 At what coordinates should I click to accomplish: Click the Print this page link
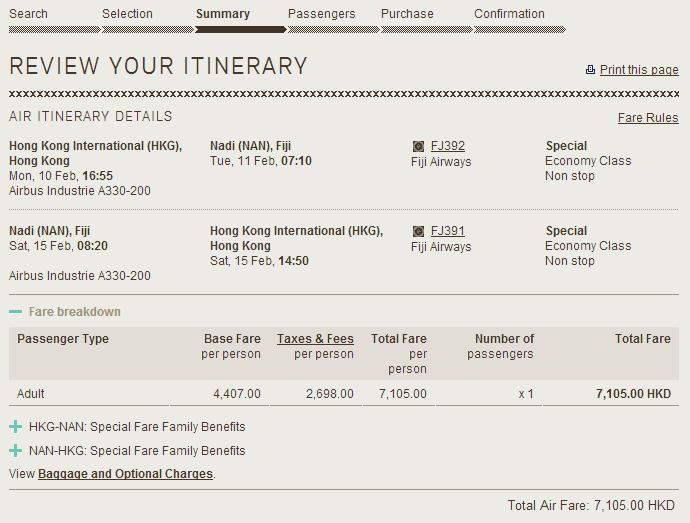pos(639,70)
